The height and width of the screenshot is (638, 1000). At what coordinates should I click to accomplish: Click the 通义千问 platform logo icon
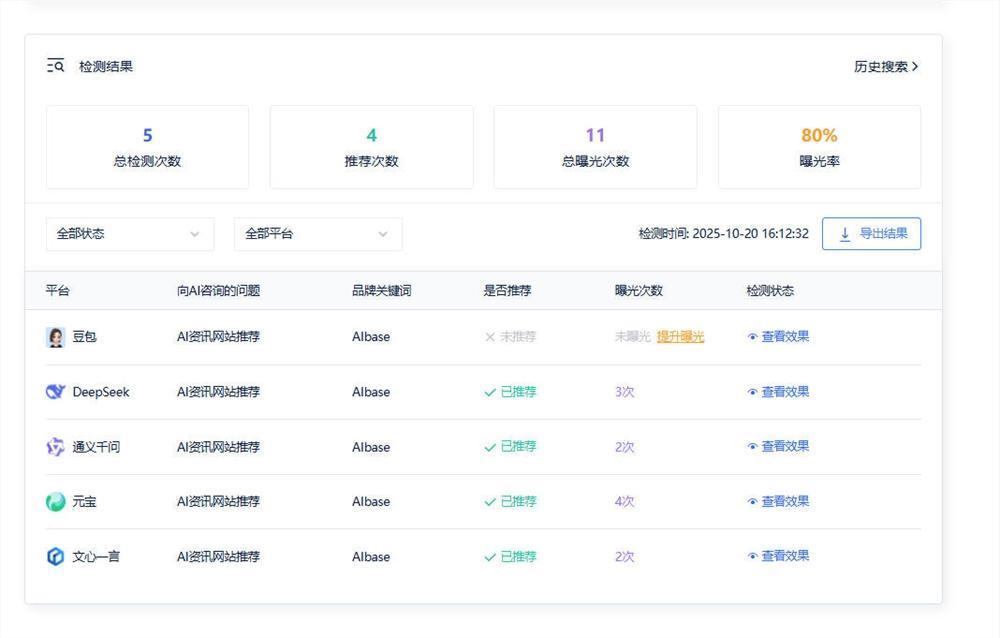pos(55,447)
